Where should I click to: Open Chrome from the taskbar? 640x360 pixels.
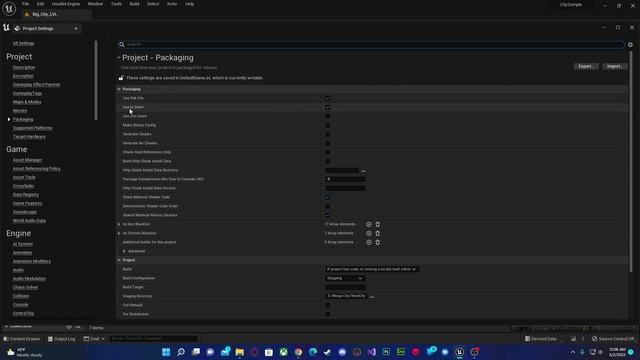click(298, 352)
